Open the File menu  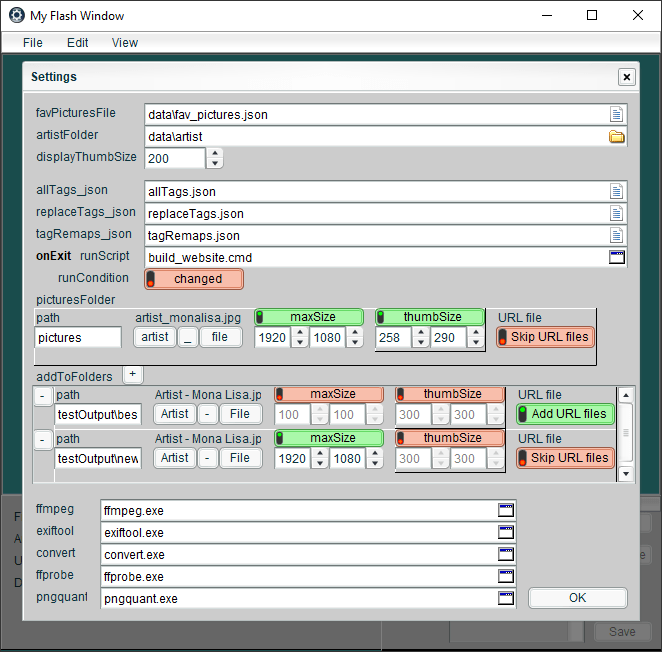[x=33, y=43]
